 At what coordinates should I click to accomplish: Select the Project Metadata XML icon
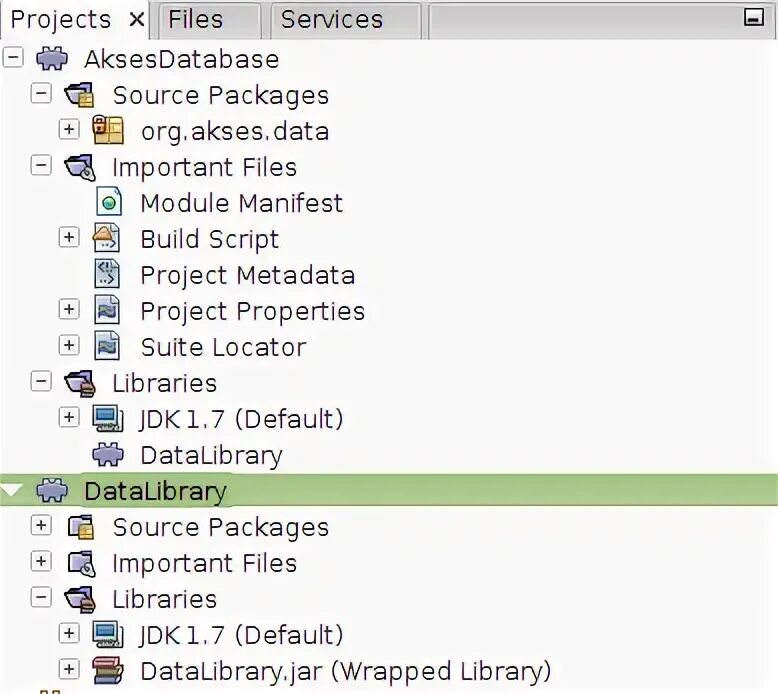(x=107, y=274)
